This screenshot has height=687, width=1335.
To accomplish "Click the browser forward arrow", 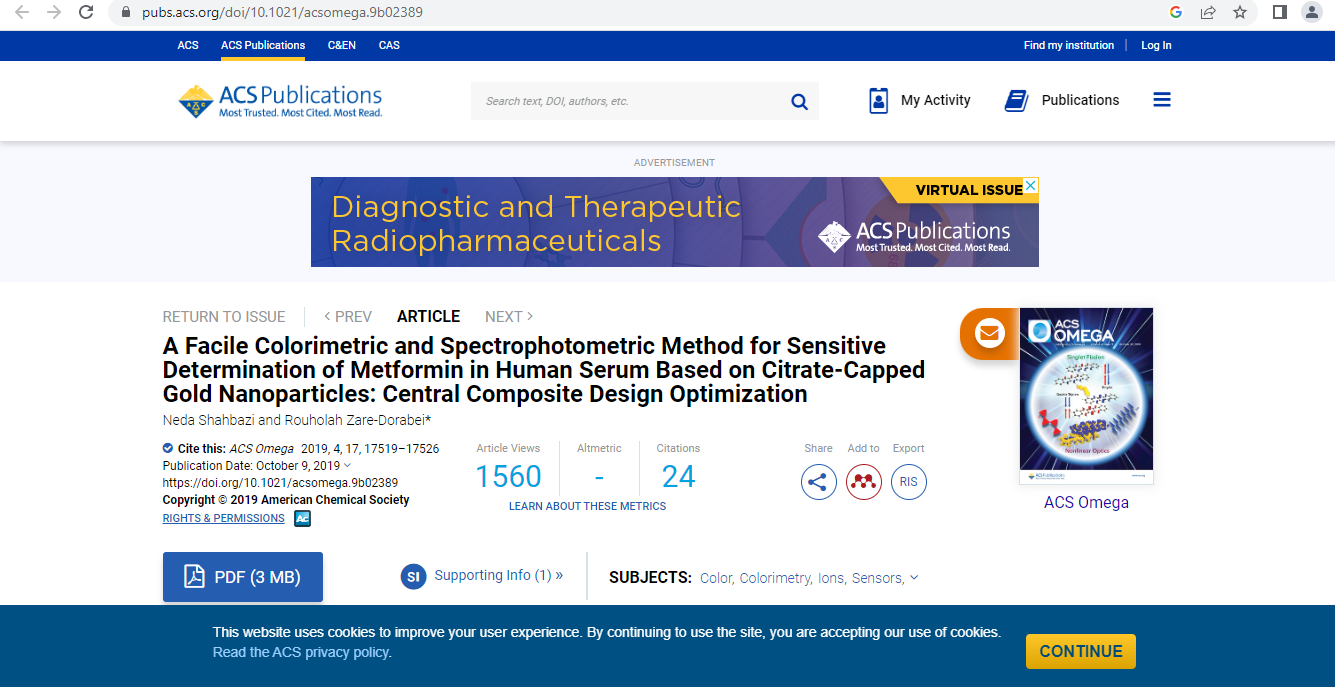I will 54,12.
